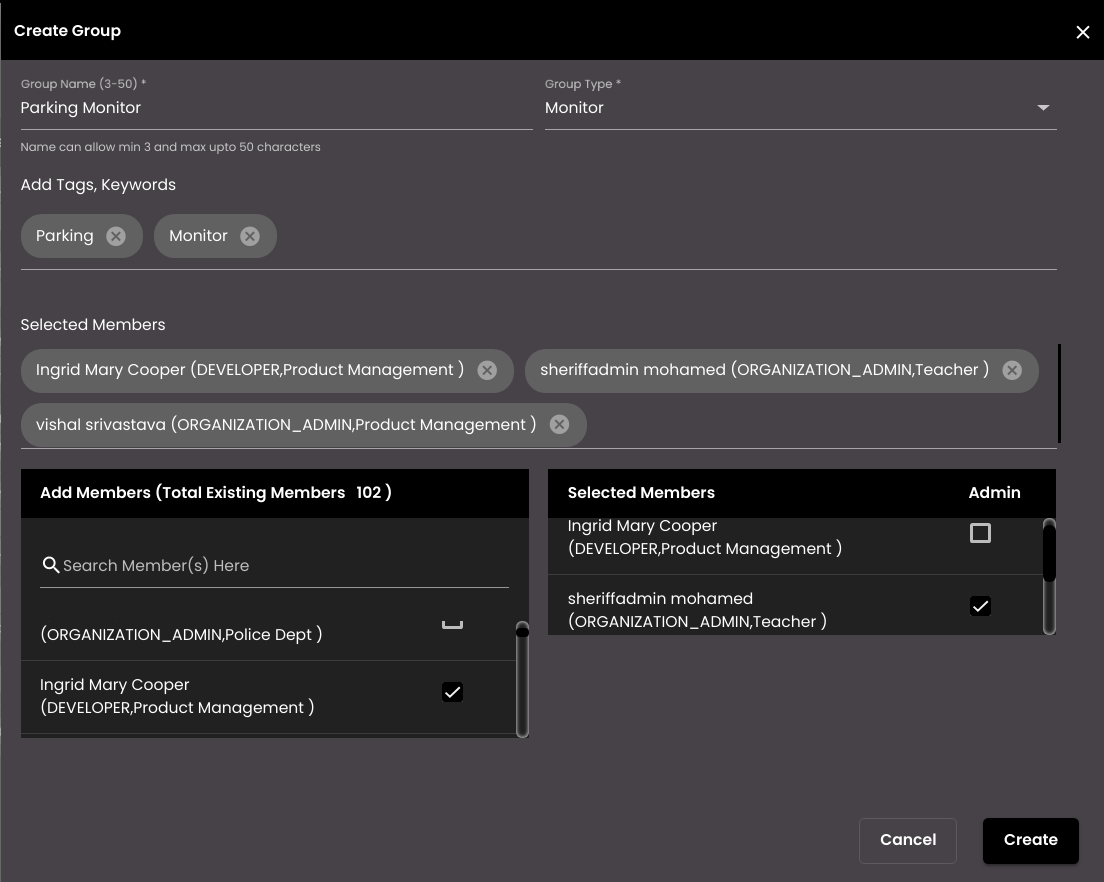This screenshot has height=882, width=1104.
Task: Click vishal srivastava selected chip text
Action: click(x=286, y=424)
